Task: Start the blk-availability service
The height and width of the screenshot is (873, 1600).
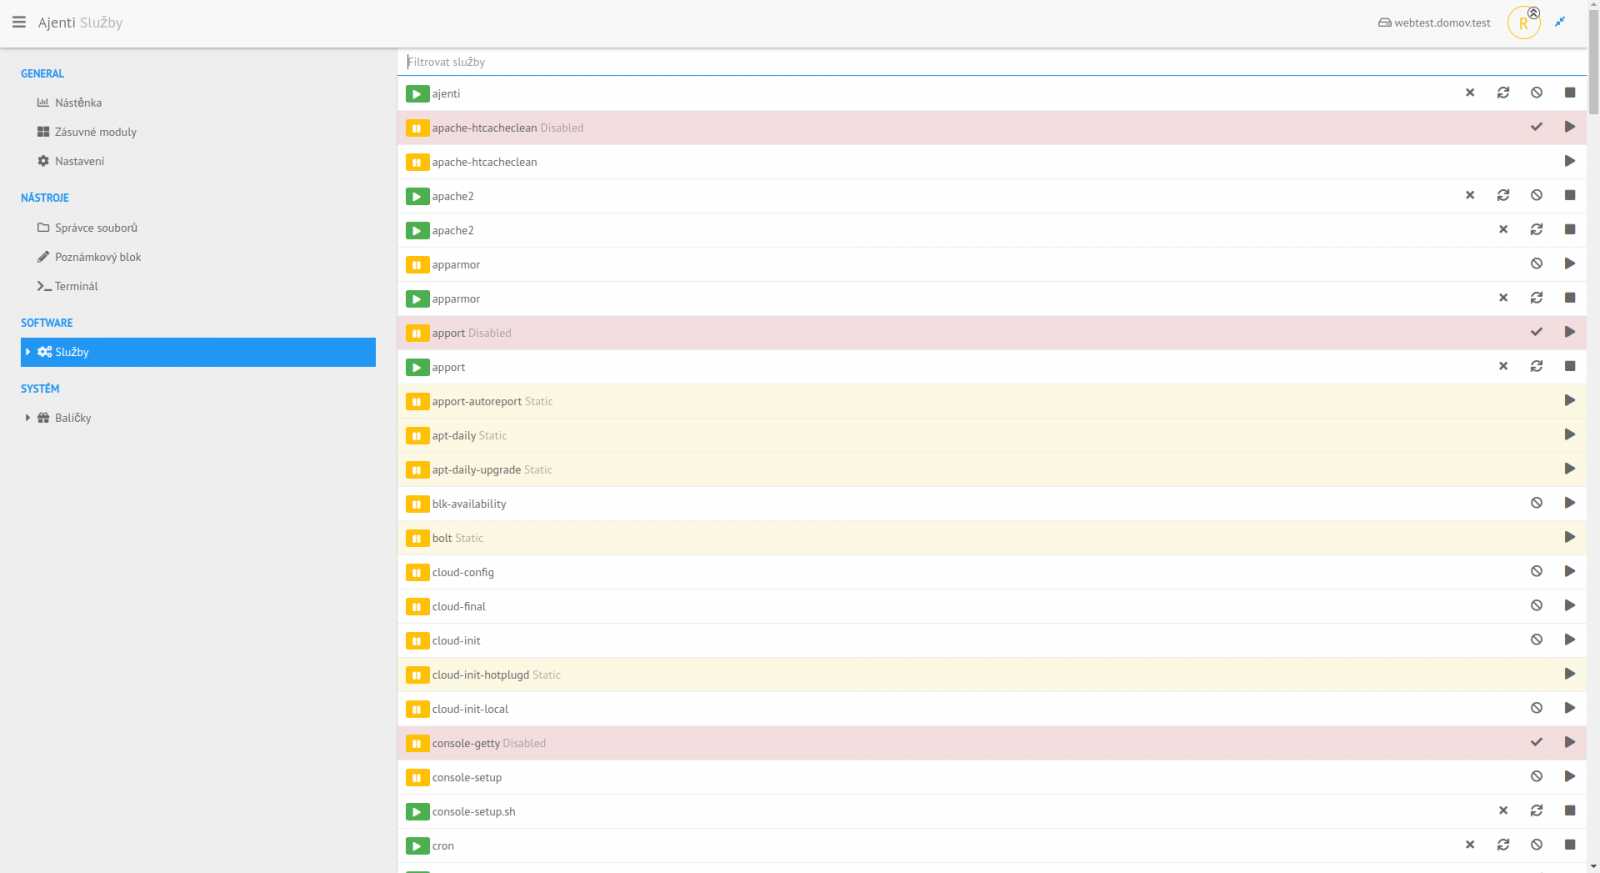Action: pyautogui.click(x=1570, y=503)
